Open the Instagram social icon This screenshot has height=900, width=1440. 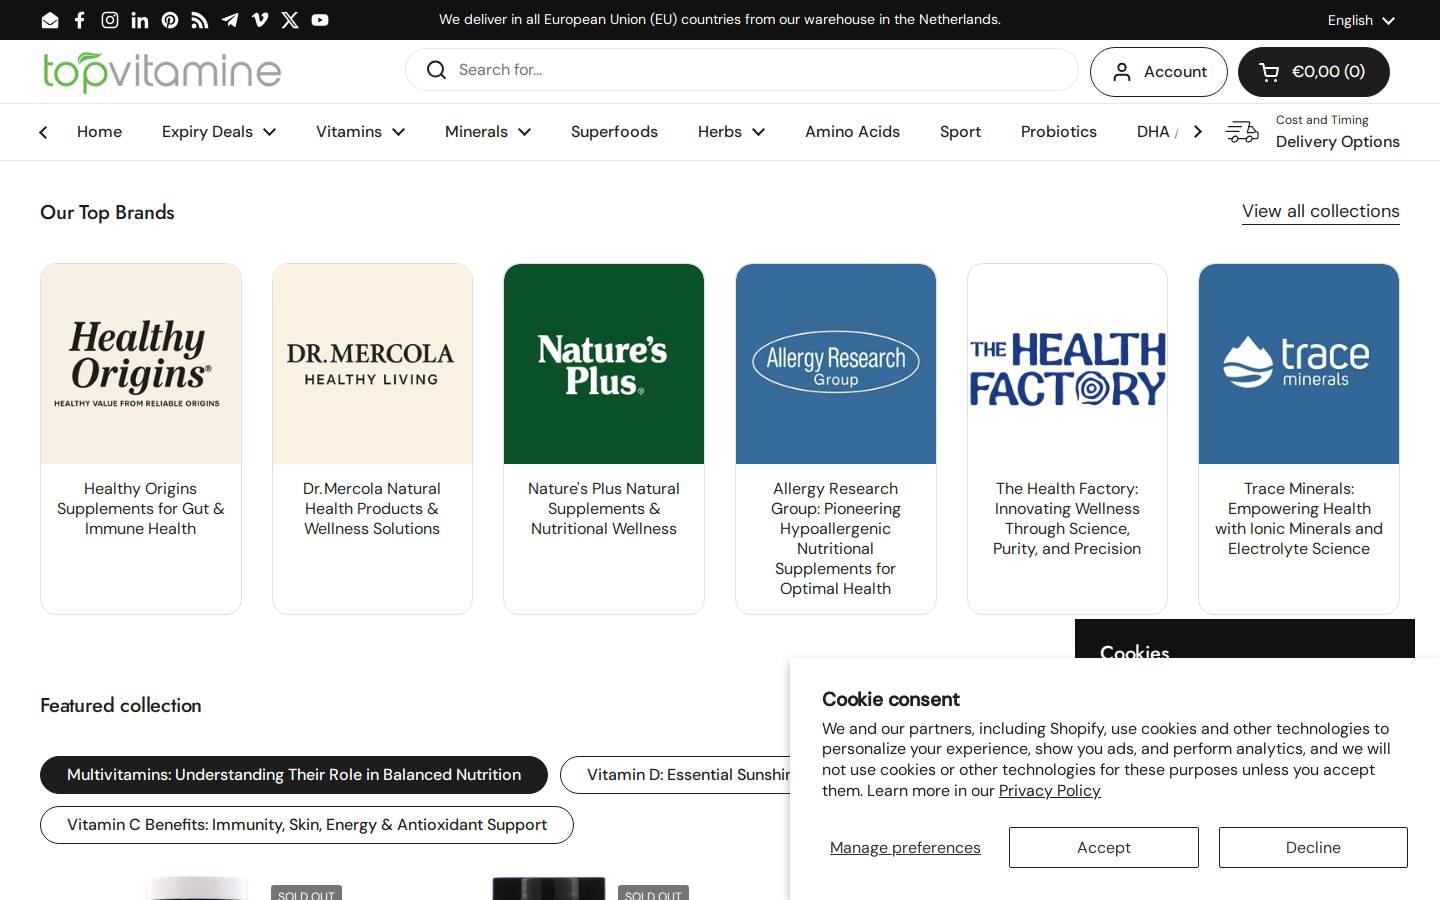(110, 20)
